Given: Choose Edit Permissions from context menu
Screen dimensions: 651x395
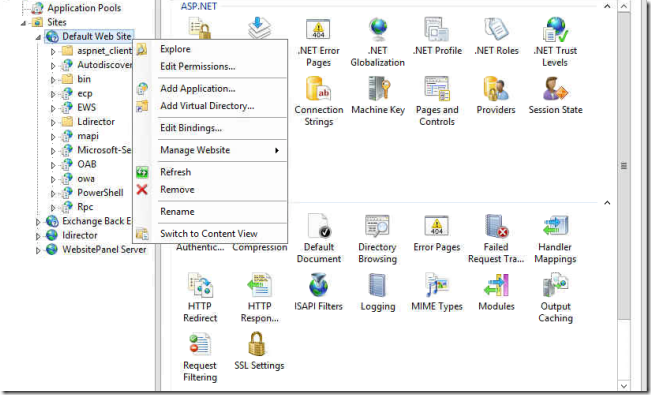Looking at the screenshot, I should (210, 66).
